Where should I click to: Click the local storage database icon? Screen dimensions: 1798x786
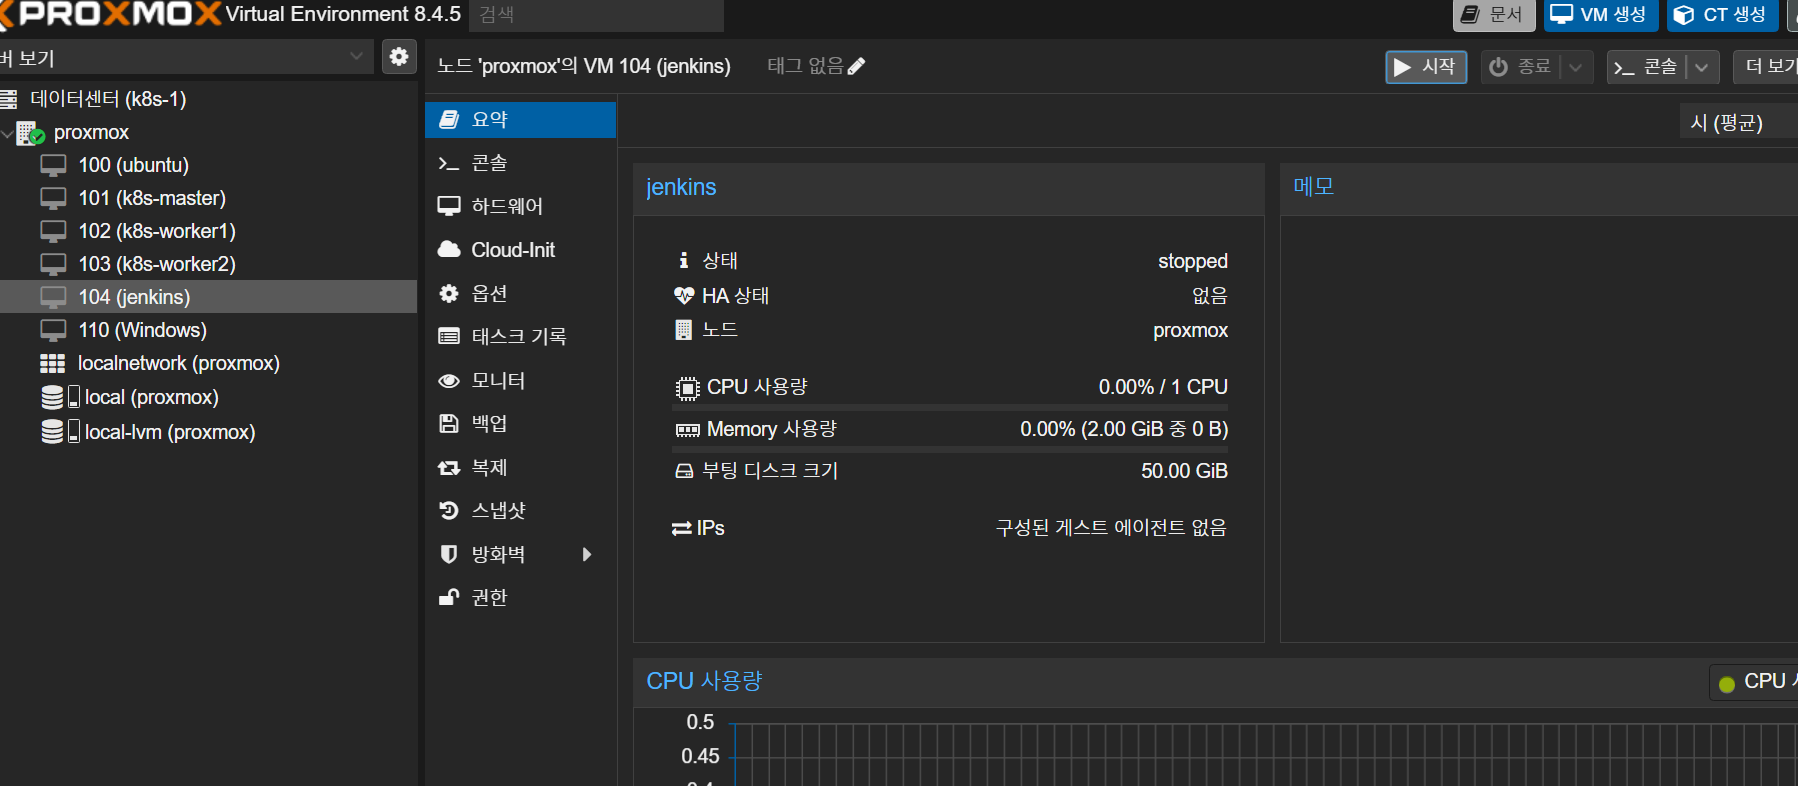tap(53, 397)
